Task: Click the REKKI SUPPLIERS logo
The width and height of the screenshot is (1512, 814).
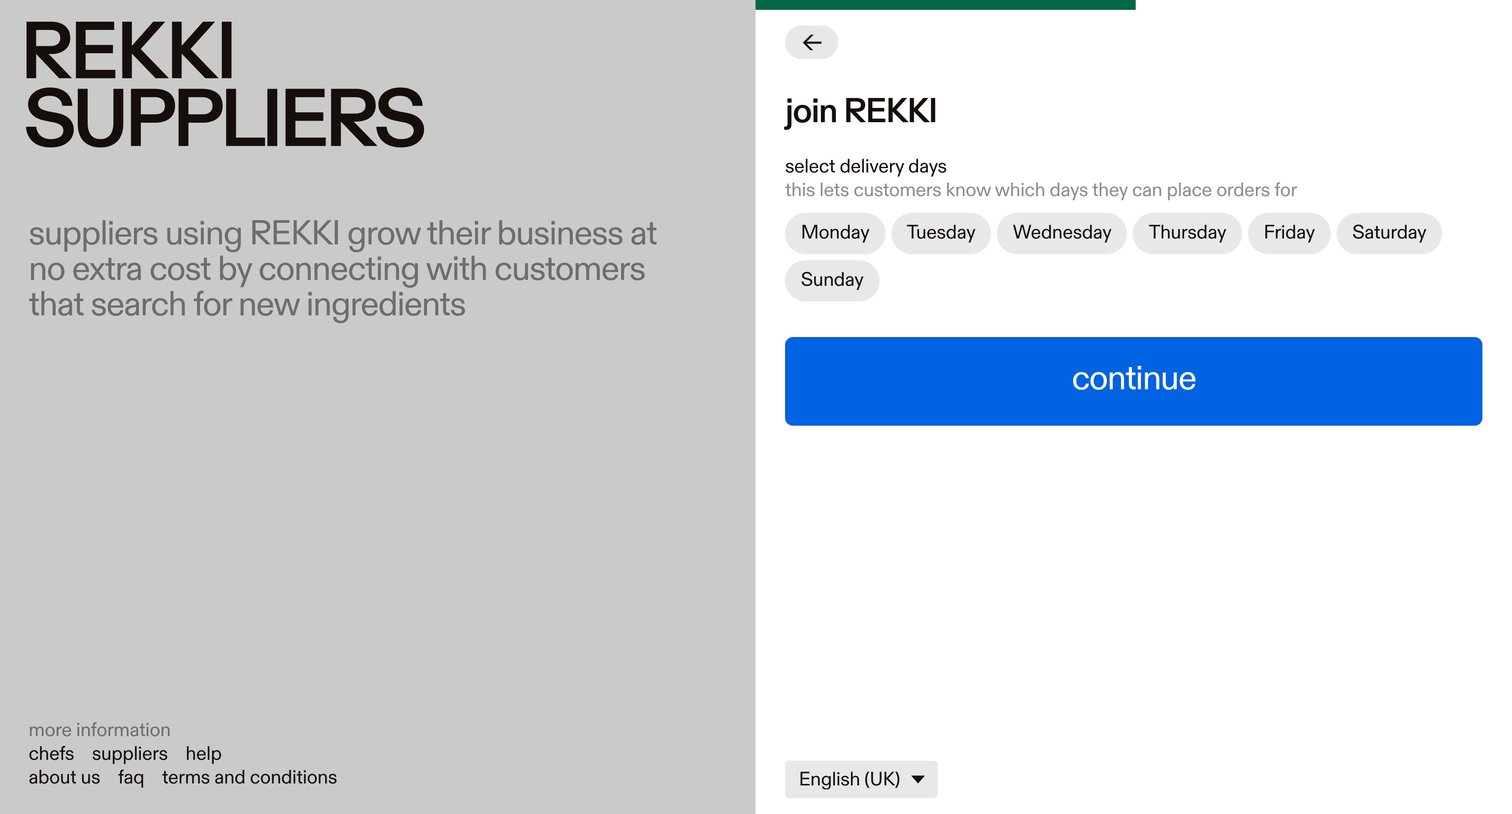Action: click(225, 85)
